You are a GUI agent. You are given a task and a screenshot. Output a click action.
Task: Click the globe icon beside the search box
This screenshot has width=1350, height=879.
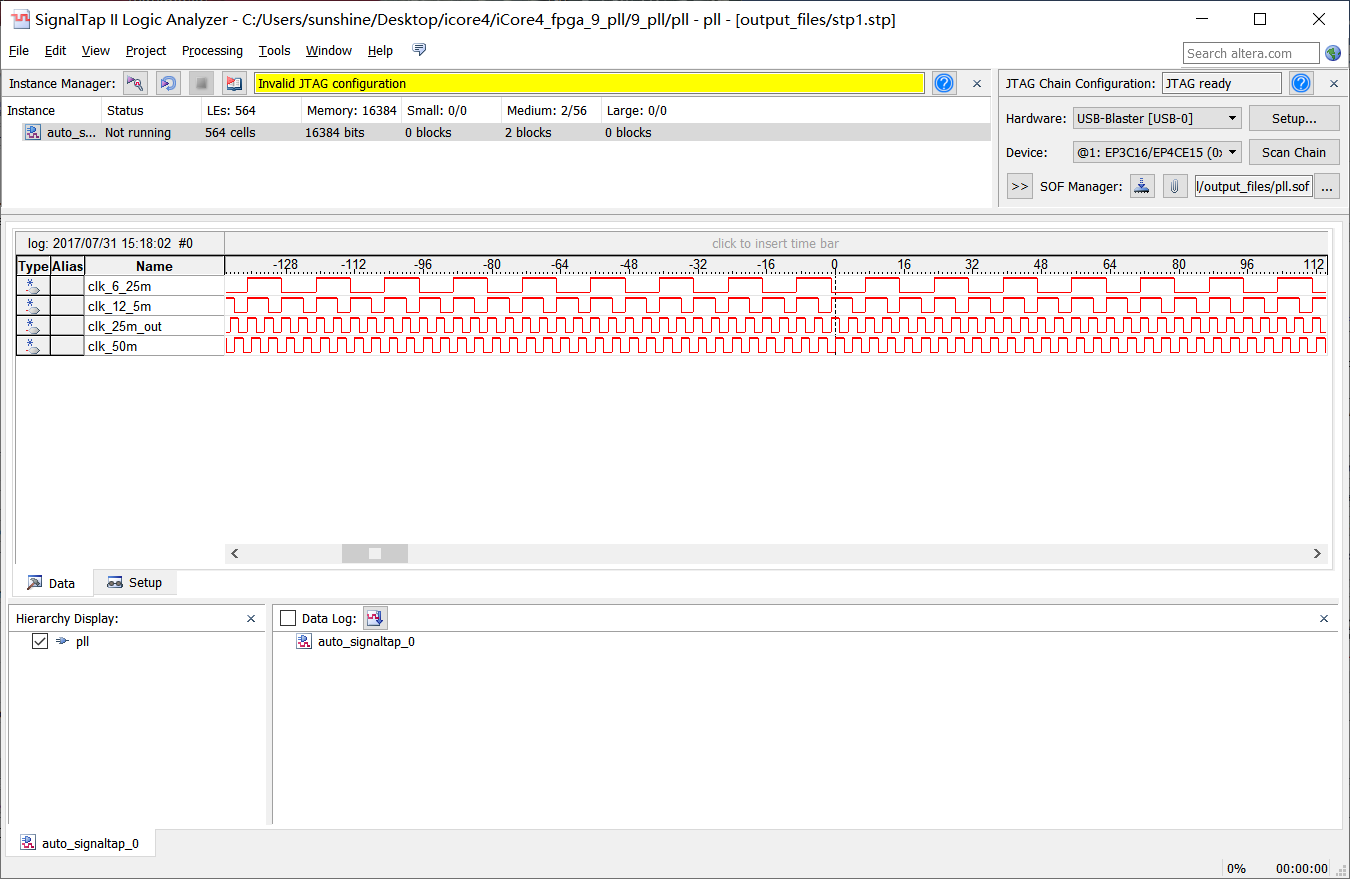click(x=1333, y=53)
